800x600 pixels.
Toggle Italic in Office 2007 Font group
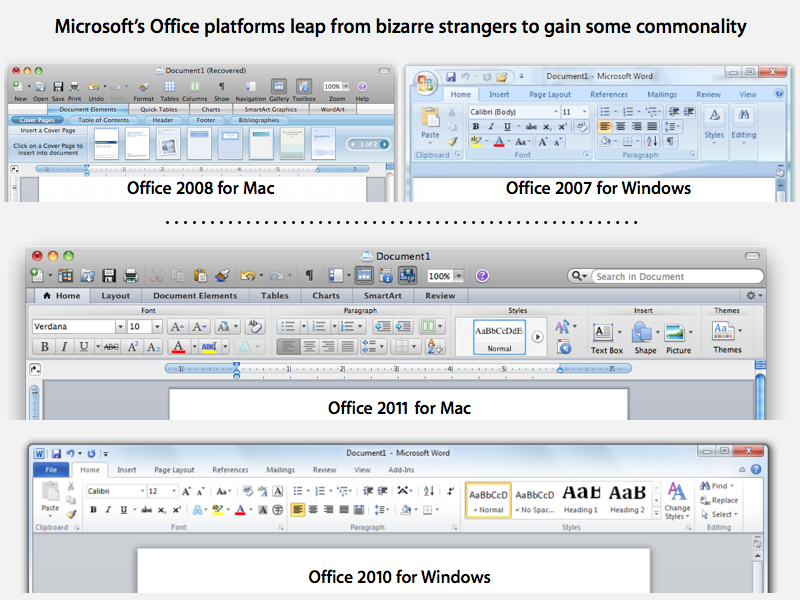[491, 127]
